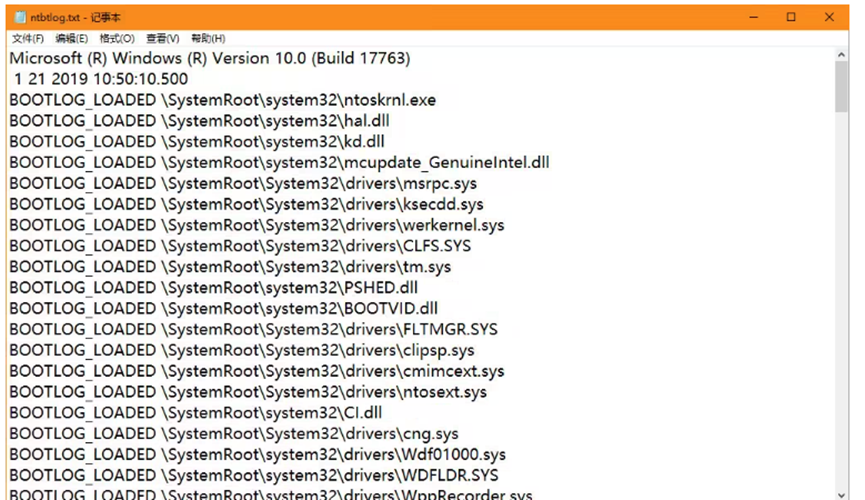Viewport: 865px width, 500px height.
Task: Click the WDFLDR.SYS log line
Action: click(254, 476)
